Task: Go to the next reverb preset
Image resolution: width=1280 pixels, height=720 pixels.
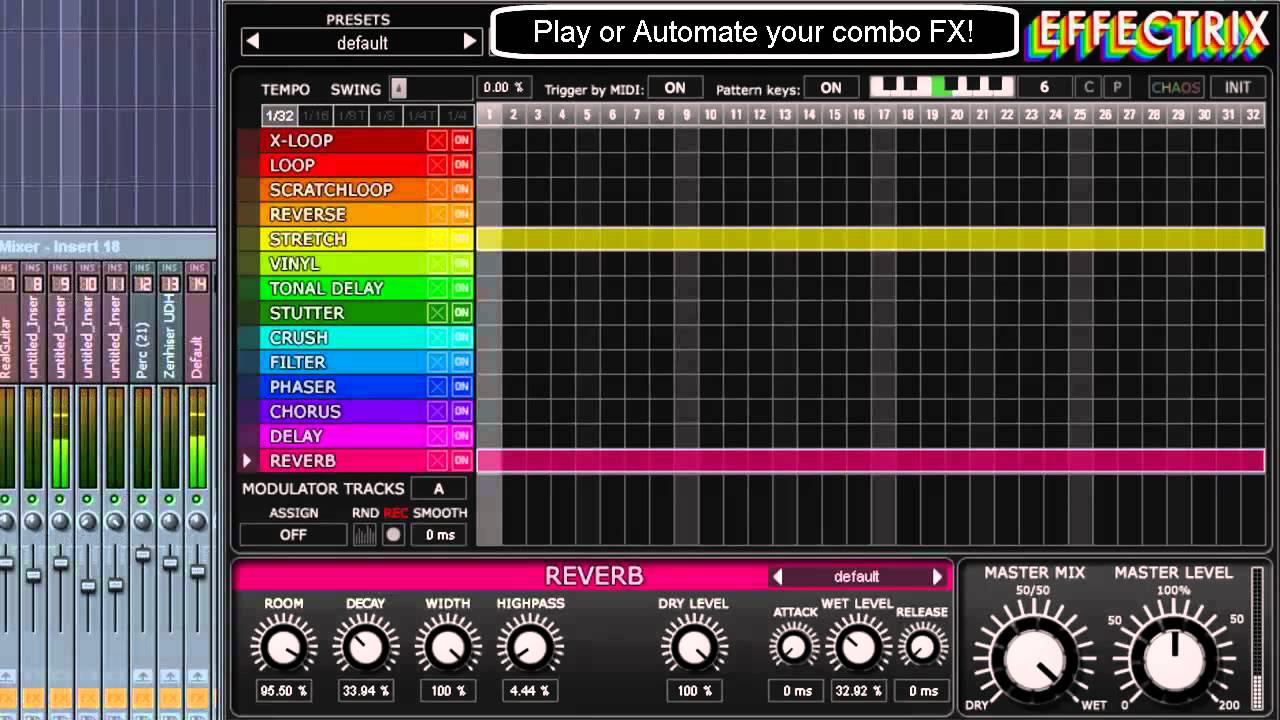Action: tap(937, 577)
